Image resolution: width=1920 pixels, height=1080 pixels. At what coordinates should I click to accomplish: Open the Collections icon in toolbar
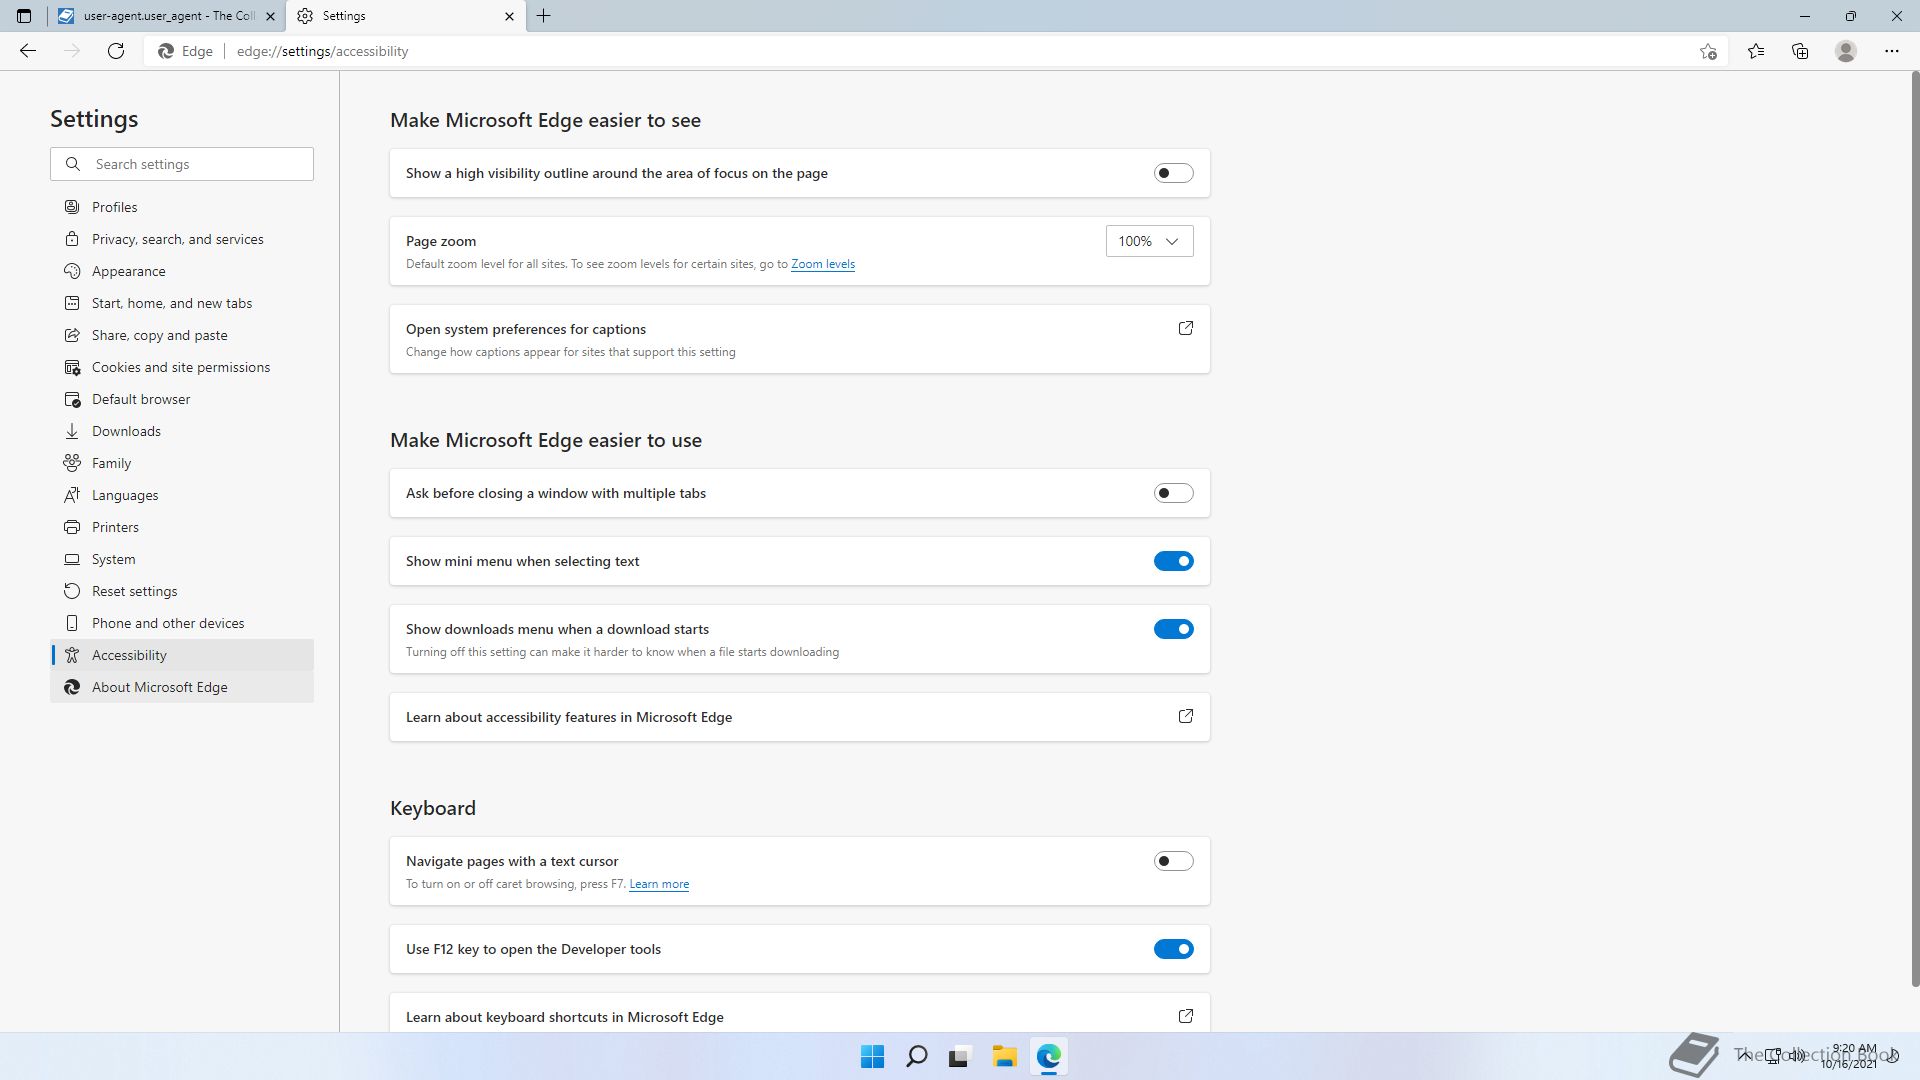(x=1800, y=51)
